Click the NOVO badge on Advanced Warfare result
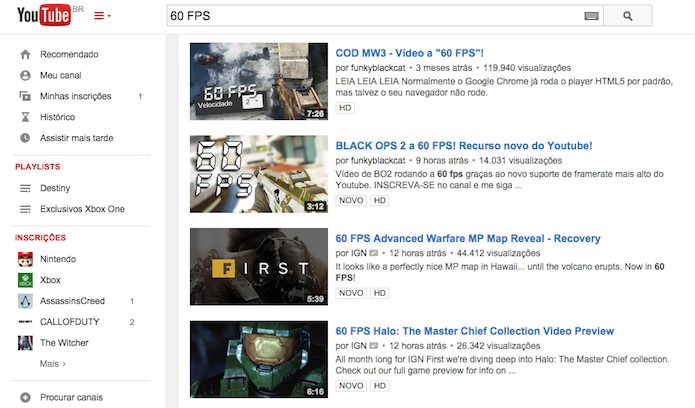Viewport: 695px width, 408px height. [351, 293]
